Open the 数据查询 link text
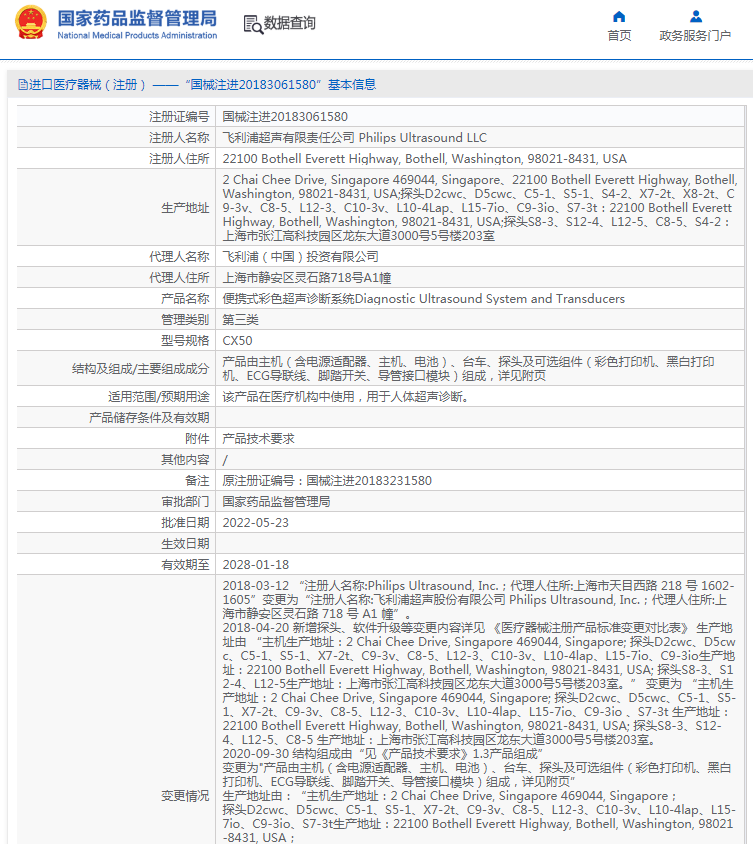The width and height of the screenshot is (753, 844). tap(290, 23)
